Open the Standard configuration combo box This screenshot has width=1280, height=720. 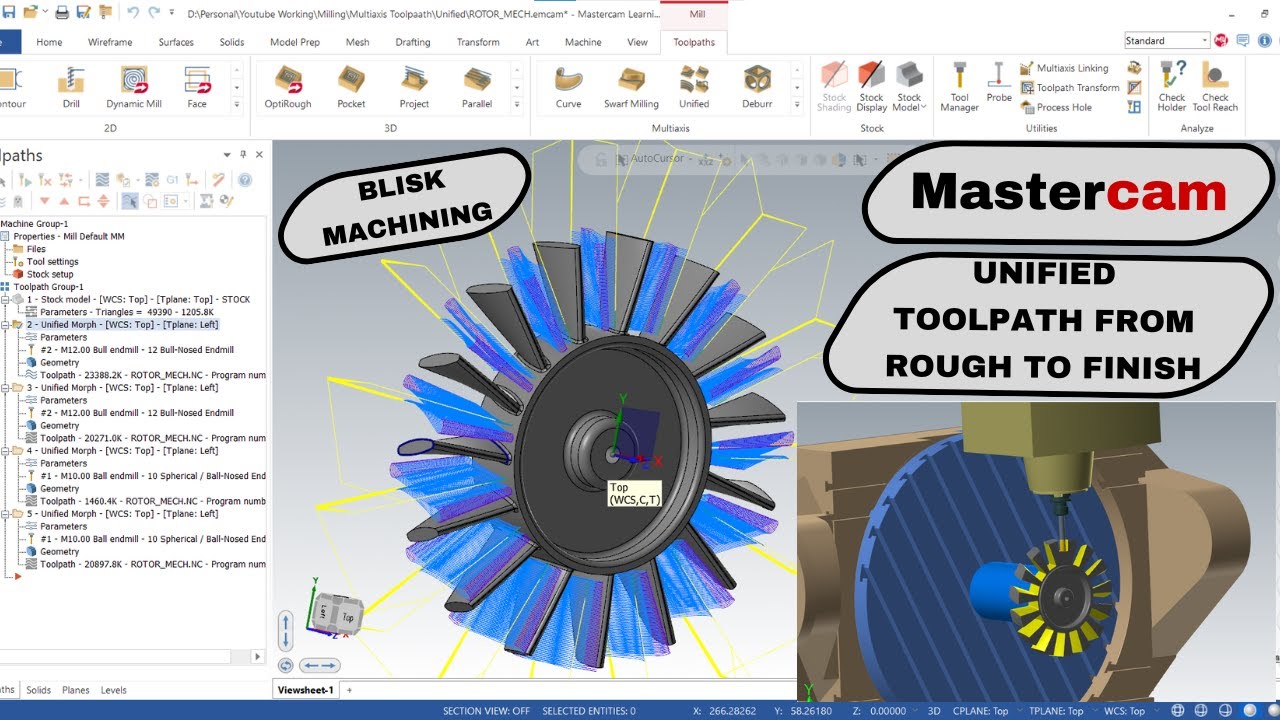click(x=1167, y=41)
